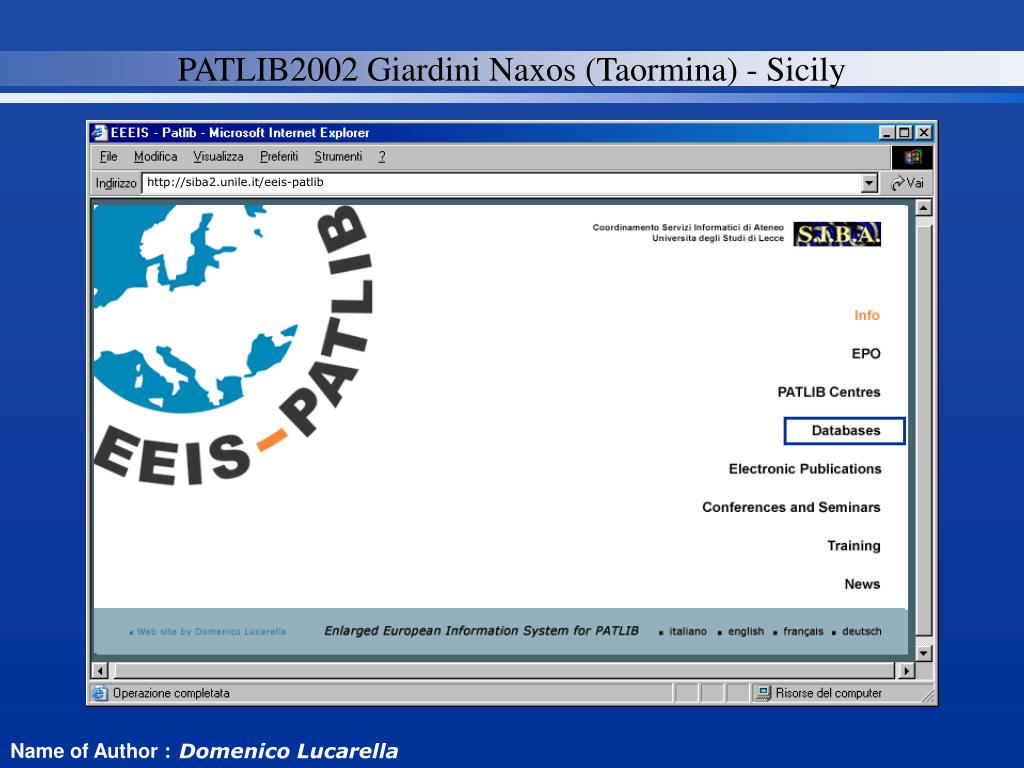1024x768 pixels.
Task: Click the Risorse del computer zone icon
Action: click(x=763, y=693)
